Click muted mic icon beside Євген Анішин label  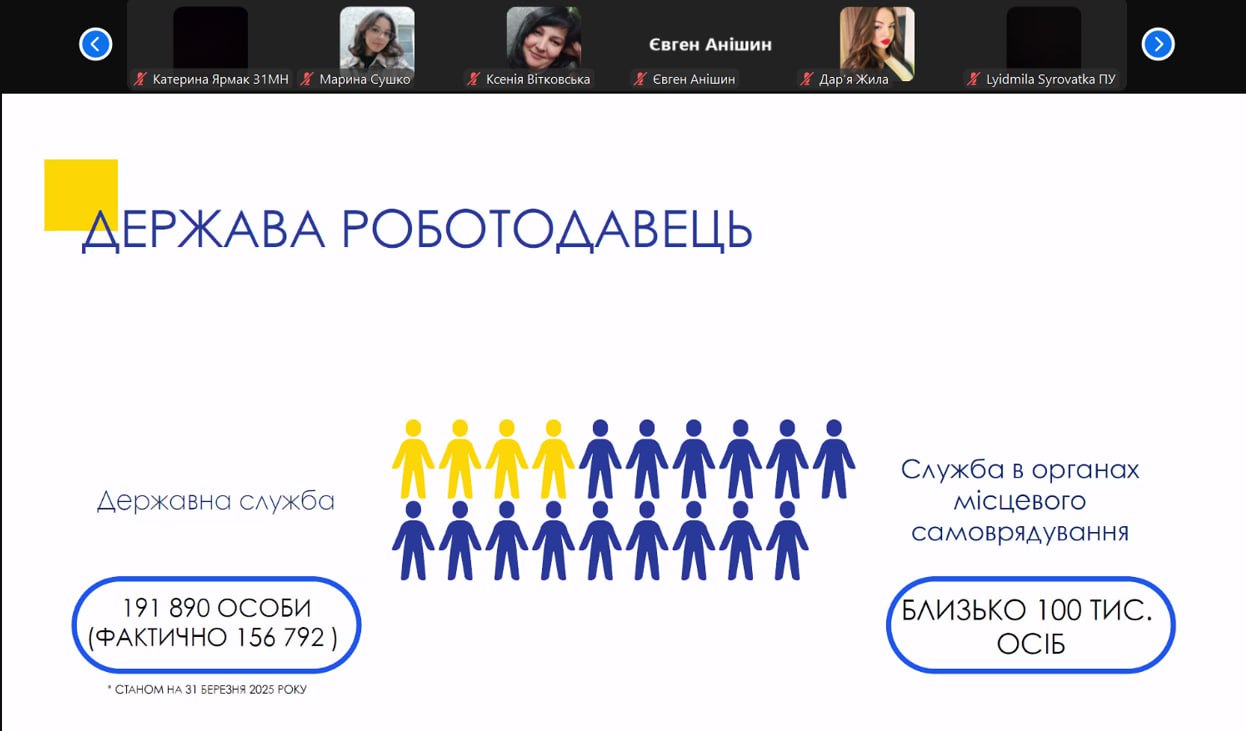pyautogui.click(x=641, y=79)
